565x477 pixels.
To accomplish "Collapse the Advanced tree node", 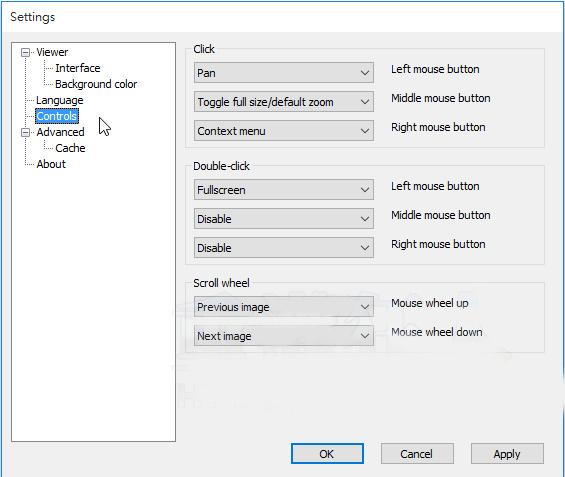I will (25, 133).
